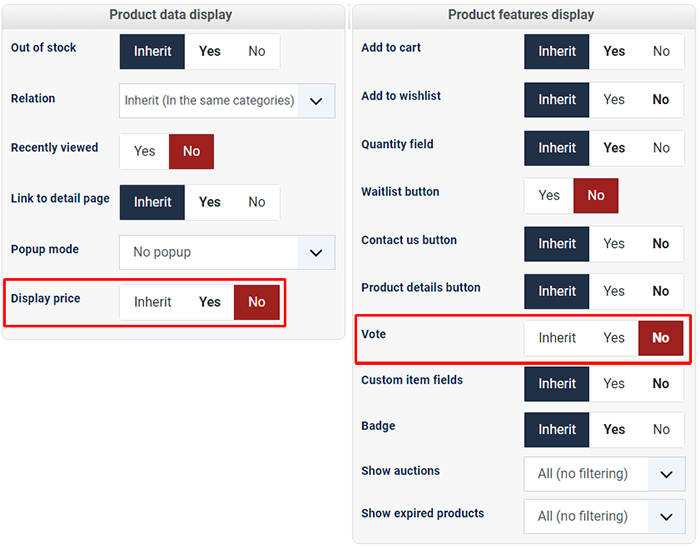Click the Product data display header
Image resolution: width=700 pixels, height=549 pixels.
click(171, 15)
